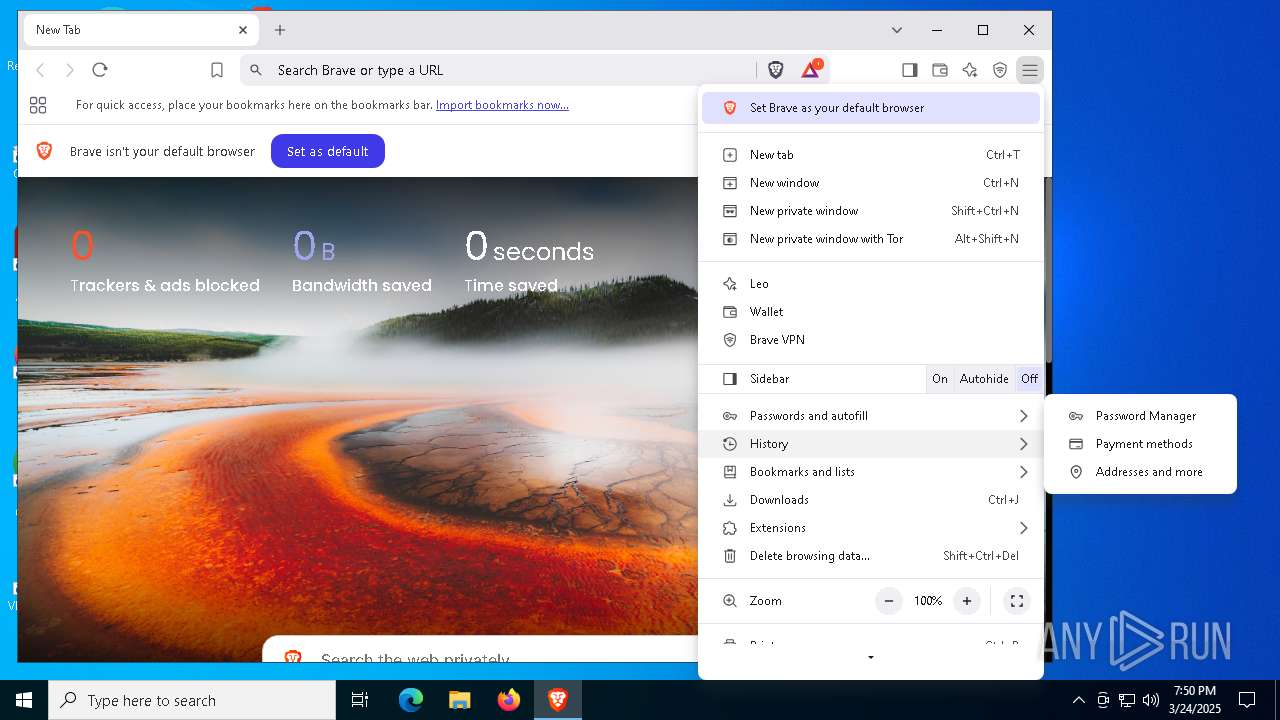Open Firefox from taskbar

(x=508, y=700)
